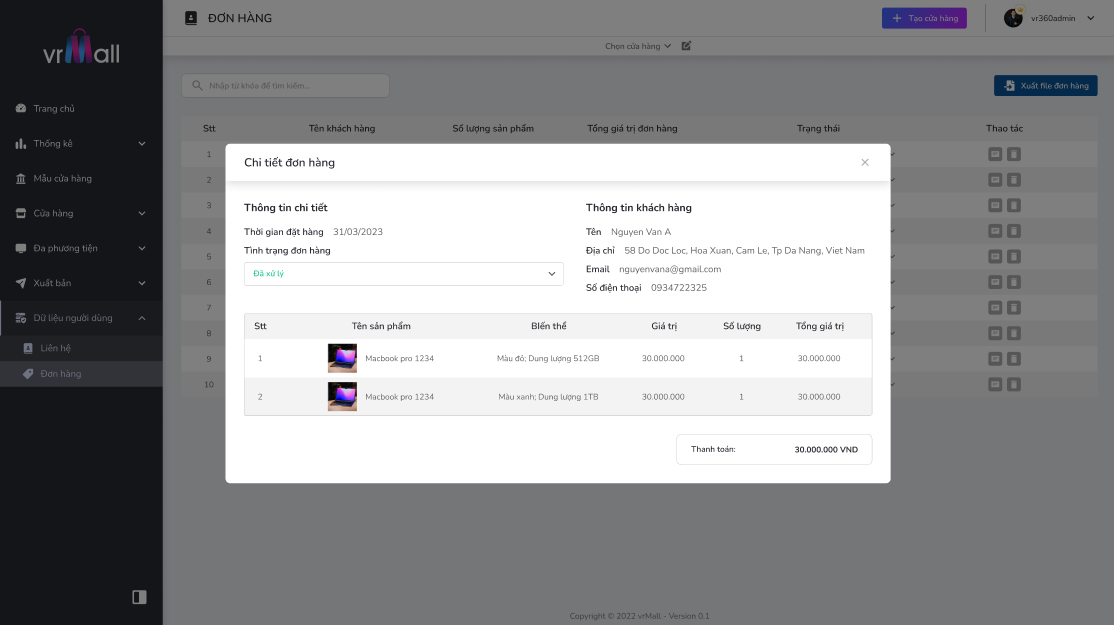Screen dimensions: 1114x625
Task: Click the first Macbook pro 1234 thumbnail
Action: tap(342, 358)
